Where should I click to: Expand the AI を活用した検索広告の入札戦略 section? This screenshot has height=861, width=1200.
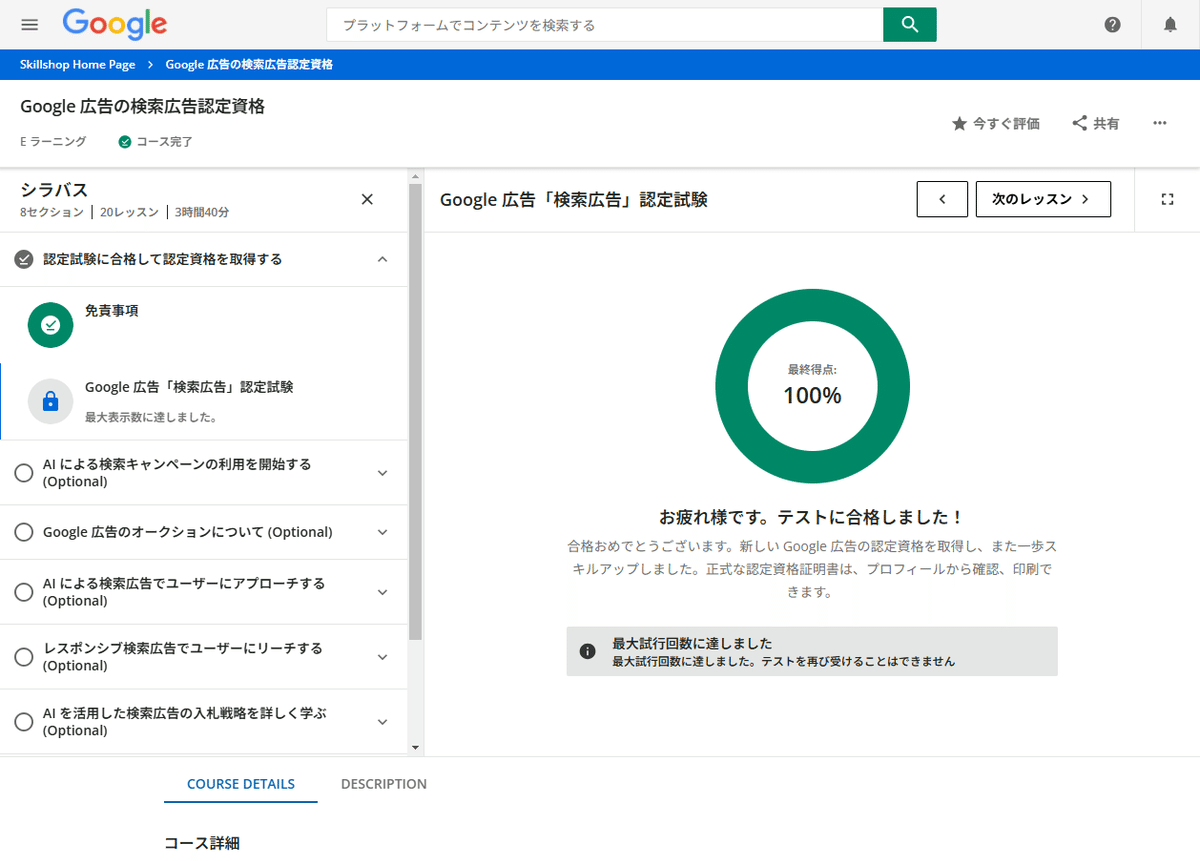(x=382, y=722)
